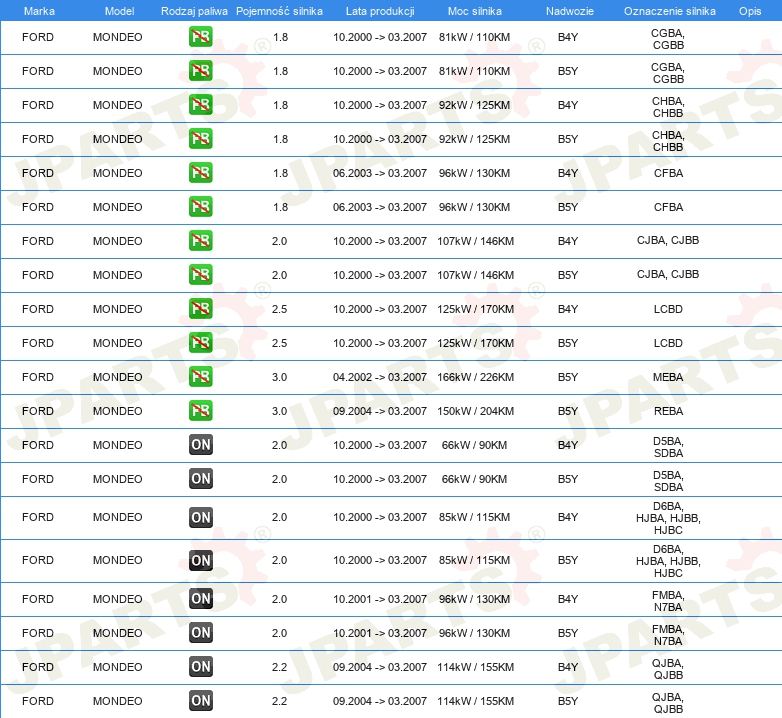Click the Moc silnika column header
This screenshot has width=782, height=718.
(x=475, y=11)
